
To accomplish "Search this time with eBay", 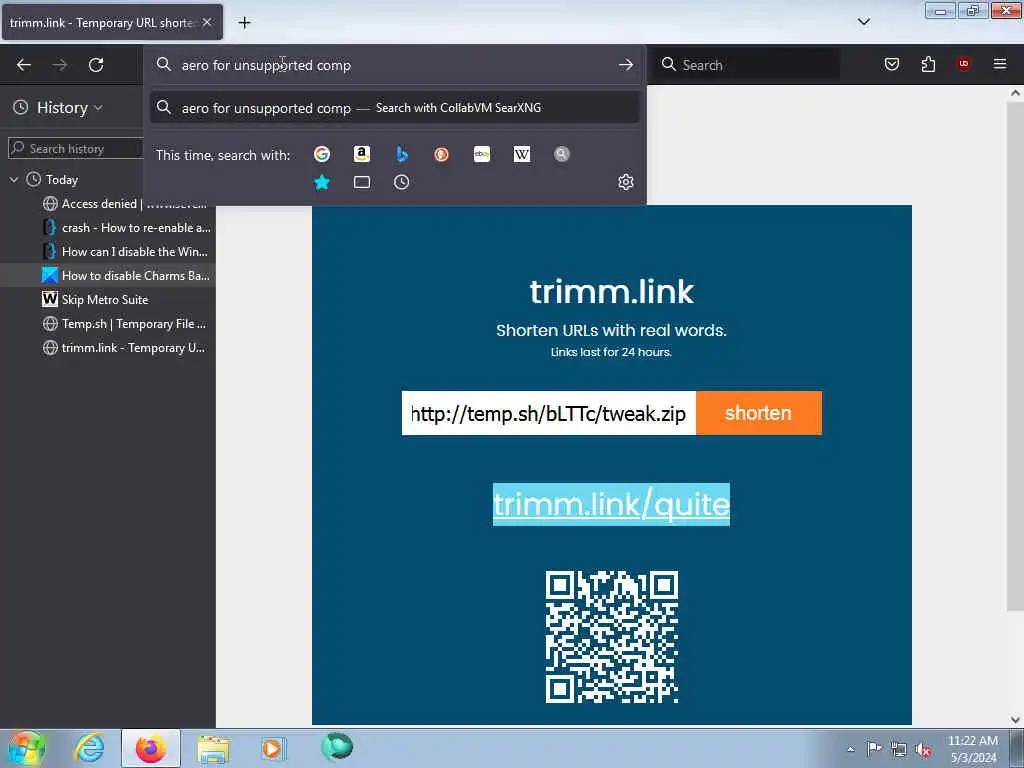I will tap(481, 154).
